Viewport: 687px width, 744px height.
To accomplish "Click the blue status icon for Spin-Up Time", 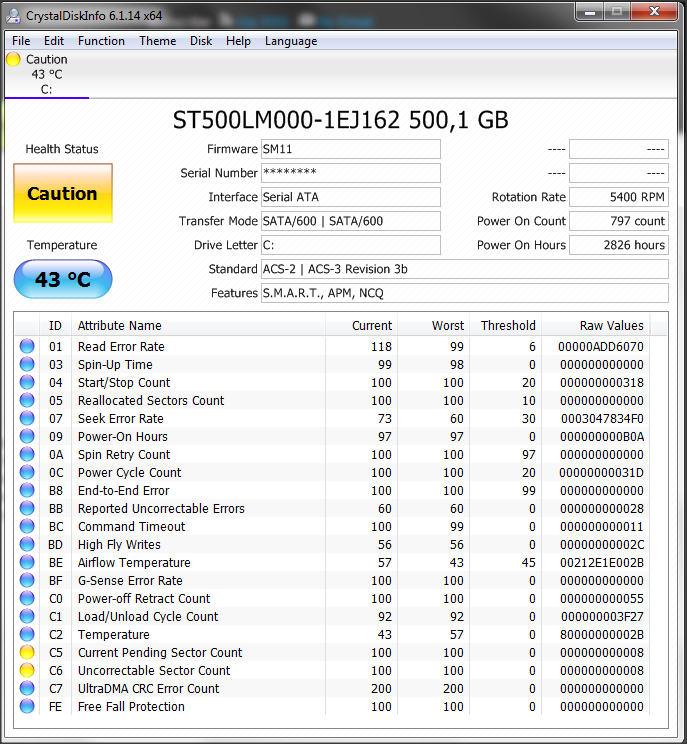I will click(x=27, y=364).
